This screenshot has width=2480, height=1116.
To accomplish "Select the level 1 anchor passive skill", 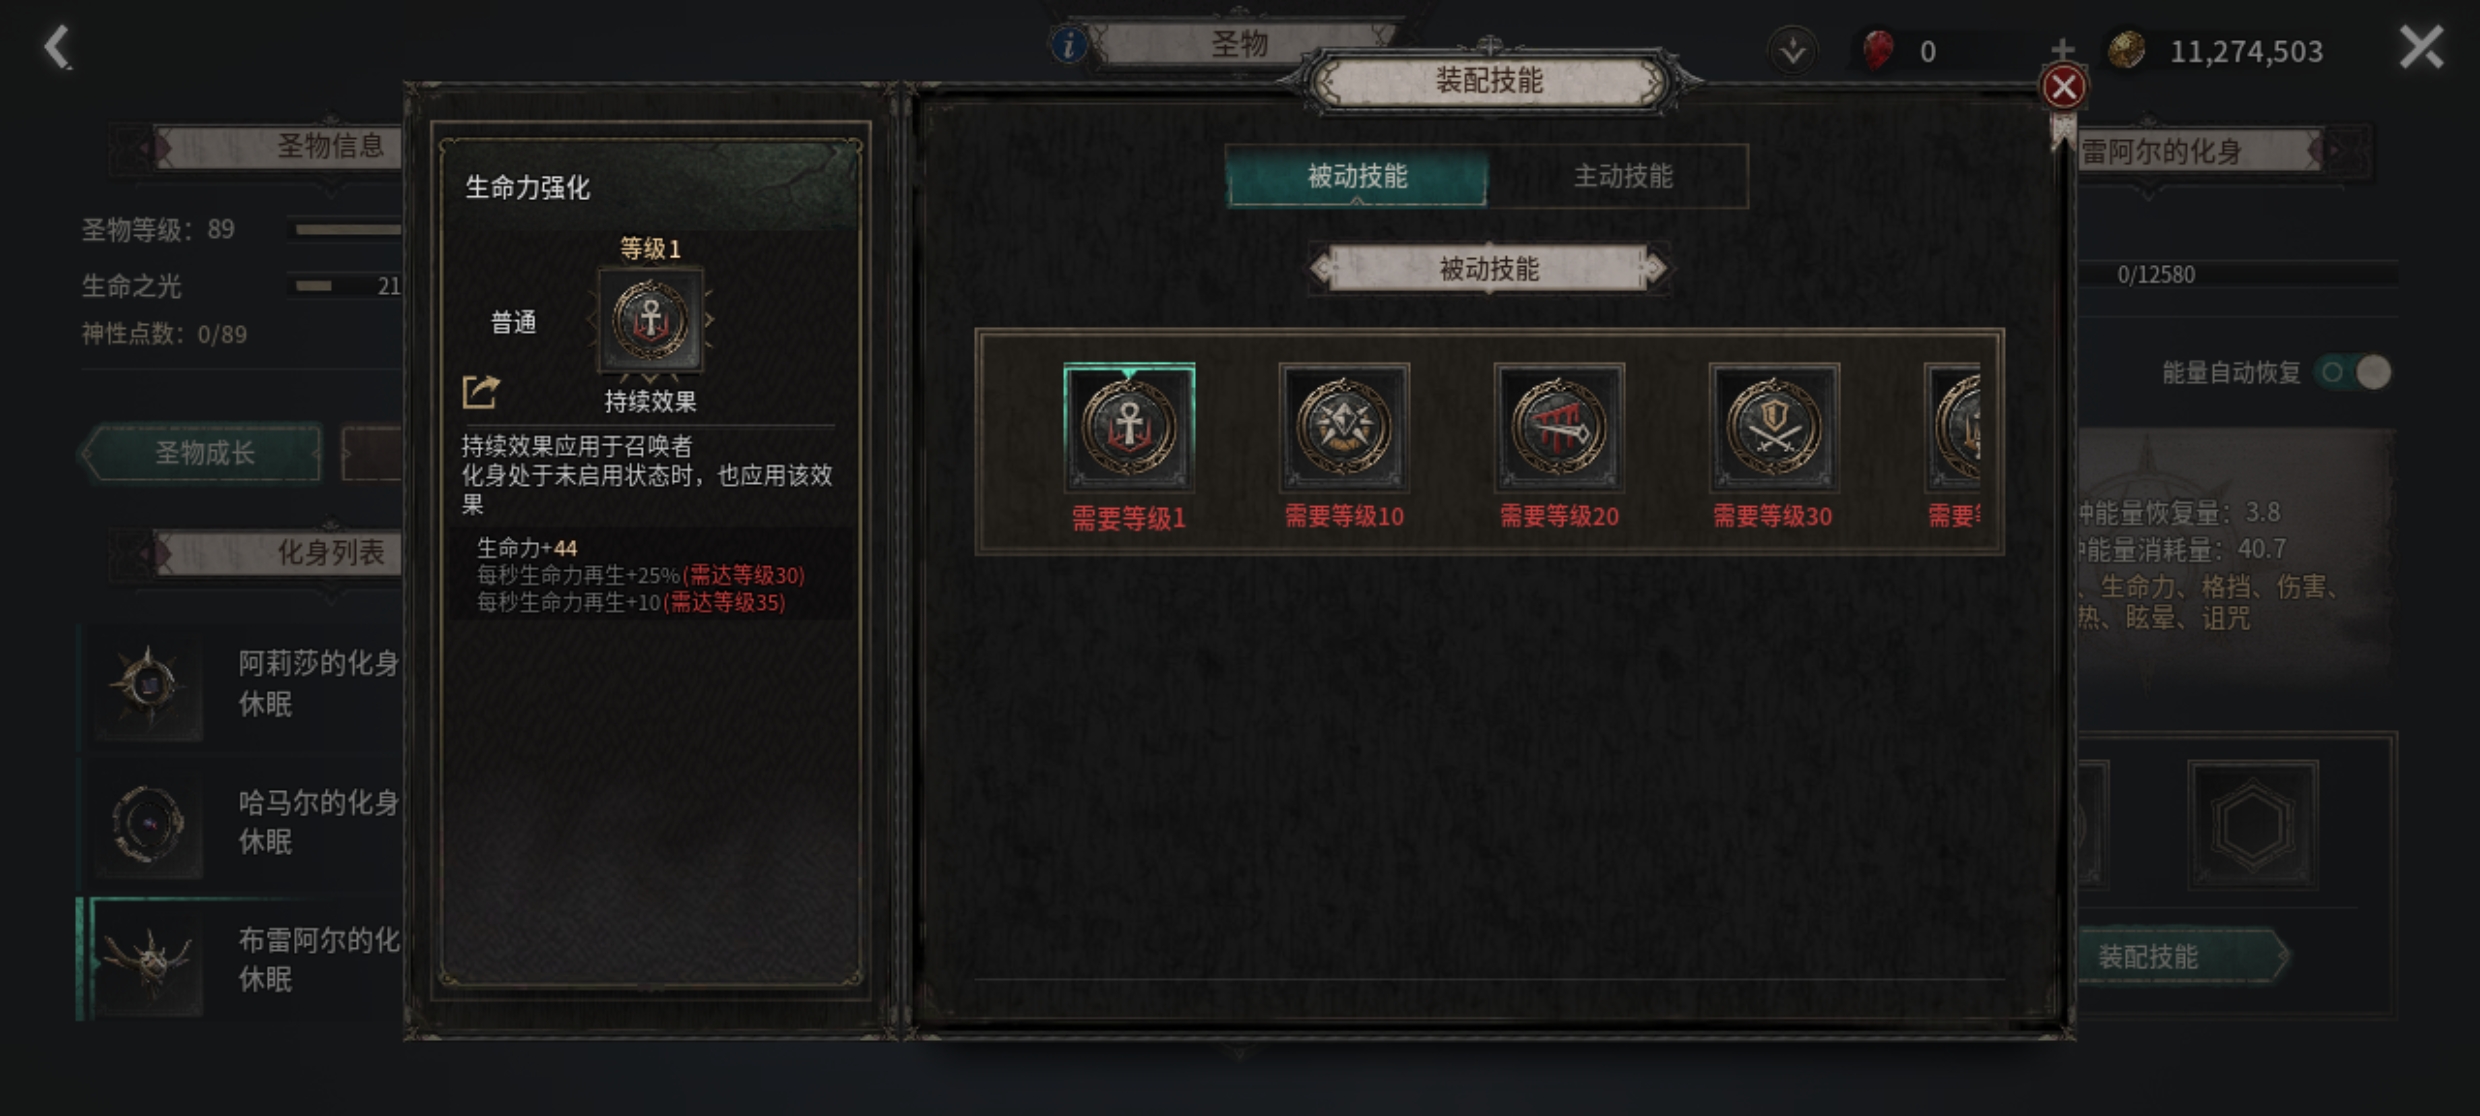I will (1129, 428).
